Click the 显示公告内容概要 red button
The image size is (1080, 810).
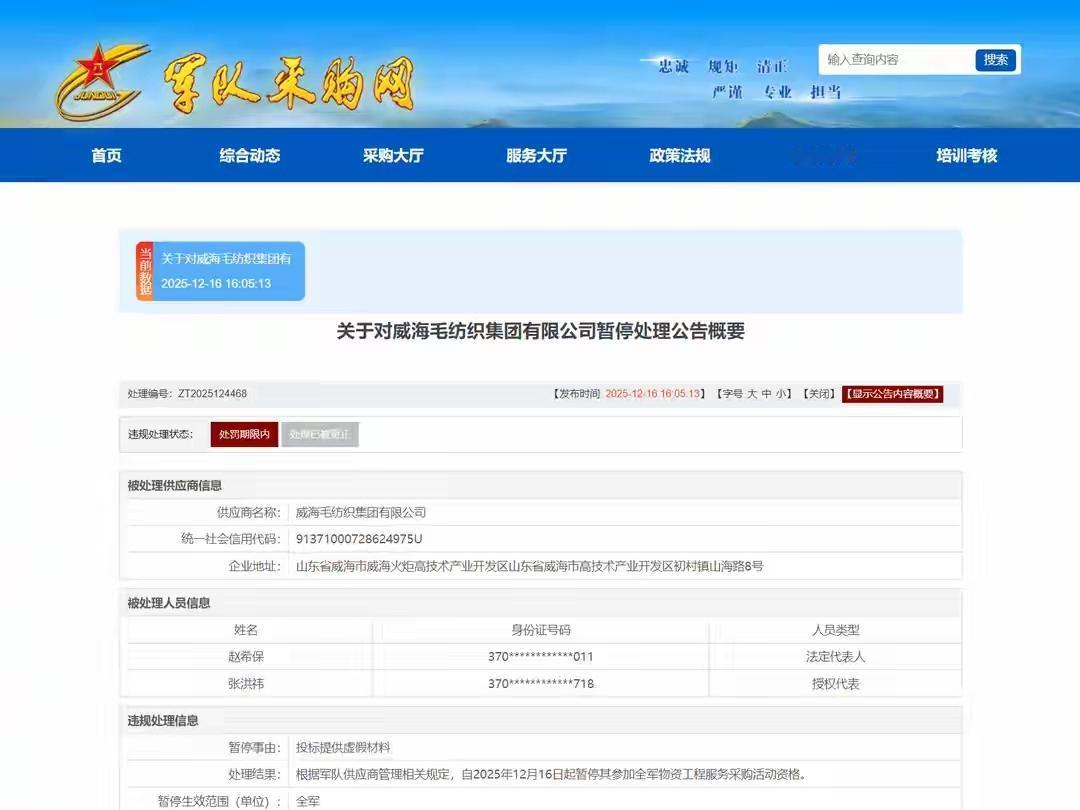(892, 393)
